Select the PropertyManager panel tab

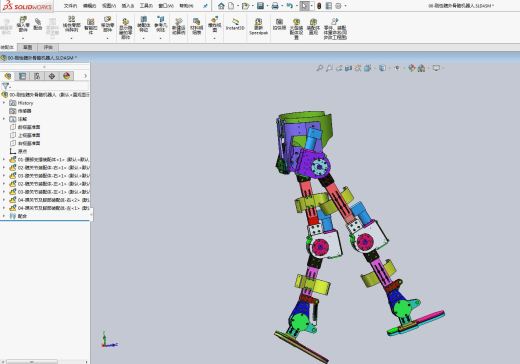tap(22, 76)
